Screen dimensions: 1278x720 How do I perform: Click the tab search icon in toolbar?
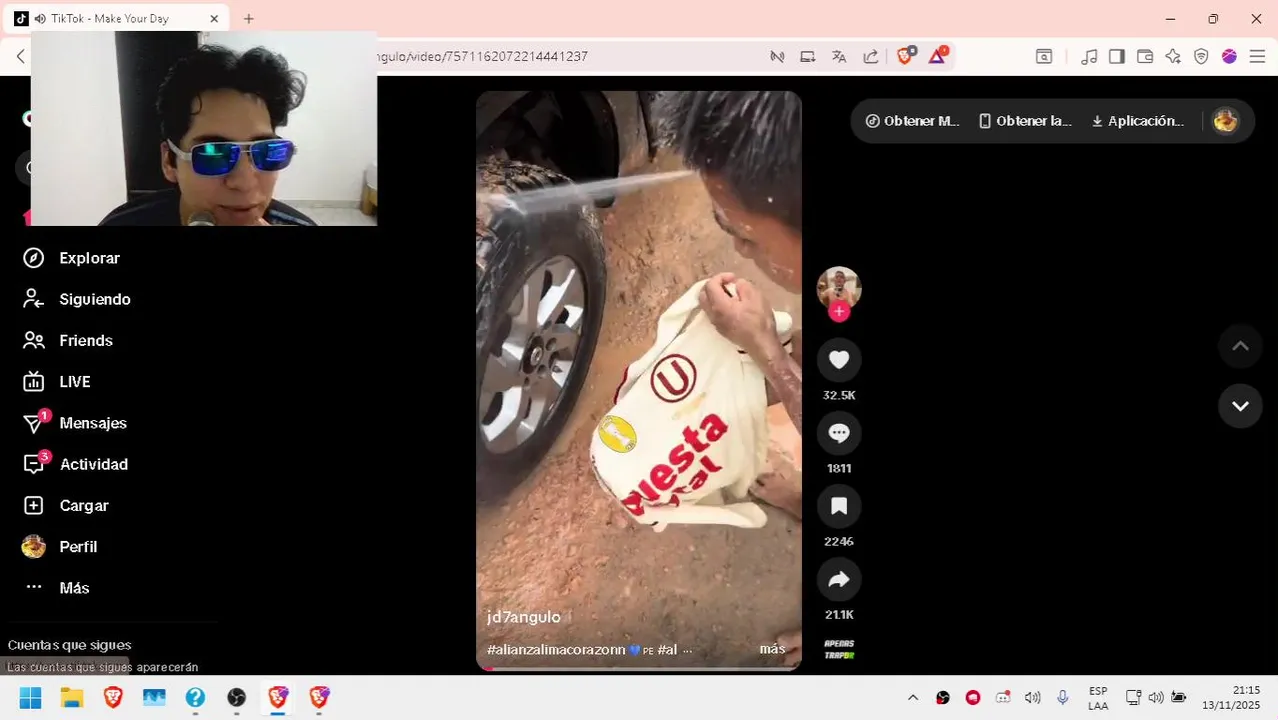pos(1044,56)
